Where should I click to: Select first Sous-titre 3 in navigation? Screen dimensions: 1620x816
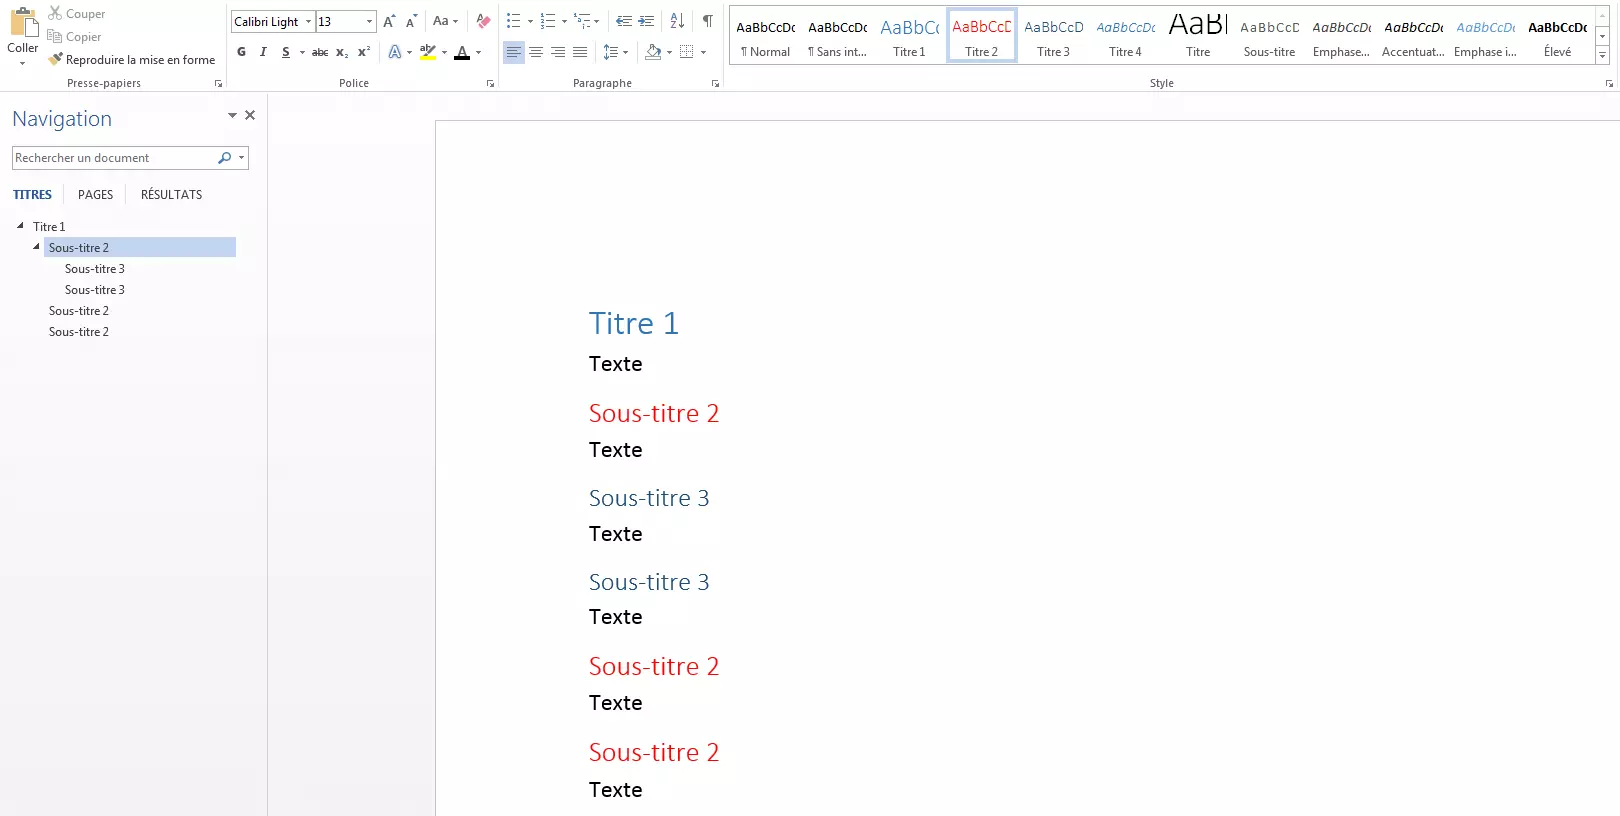click(95, 269)
